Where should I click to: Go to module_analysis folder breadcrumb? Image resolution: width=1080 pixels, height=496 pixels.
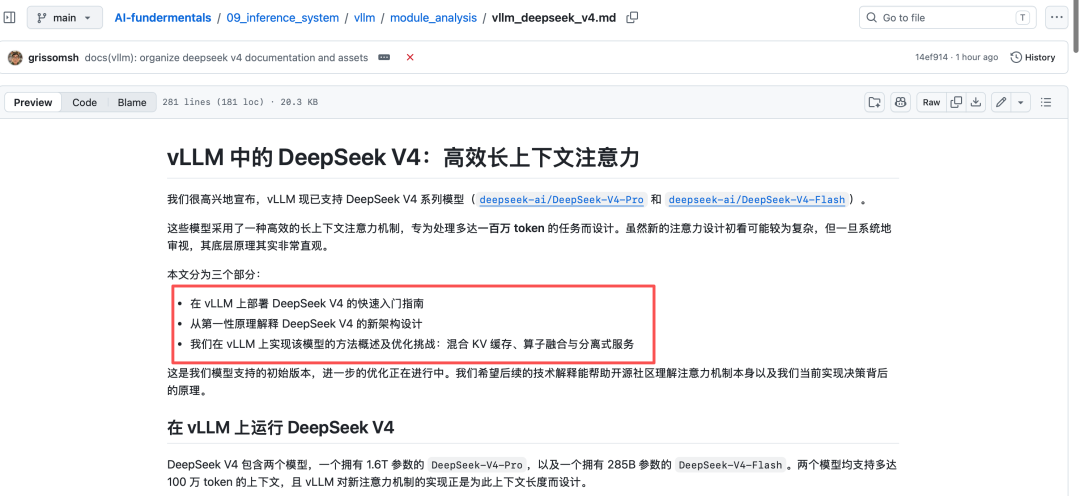tap(433, 18)
